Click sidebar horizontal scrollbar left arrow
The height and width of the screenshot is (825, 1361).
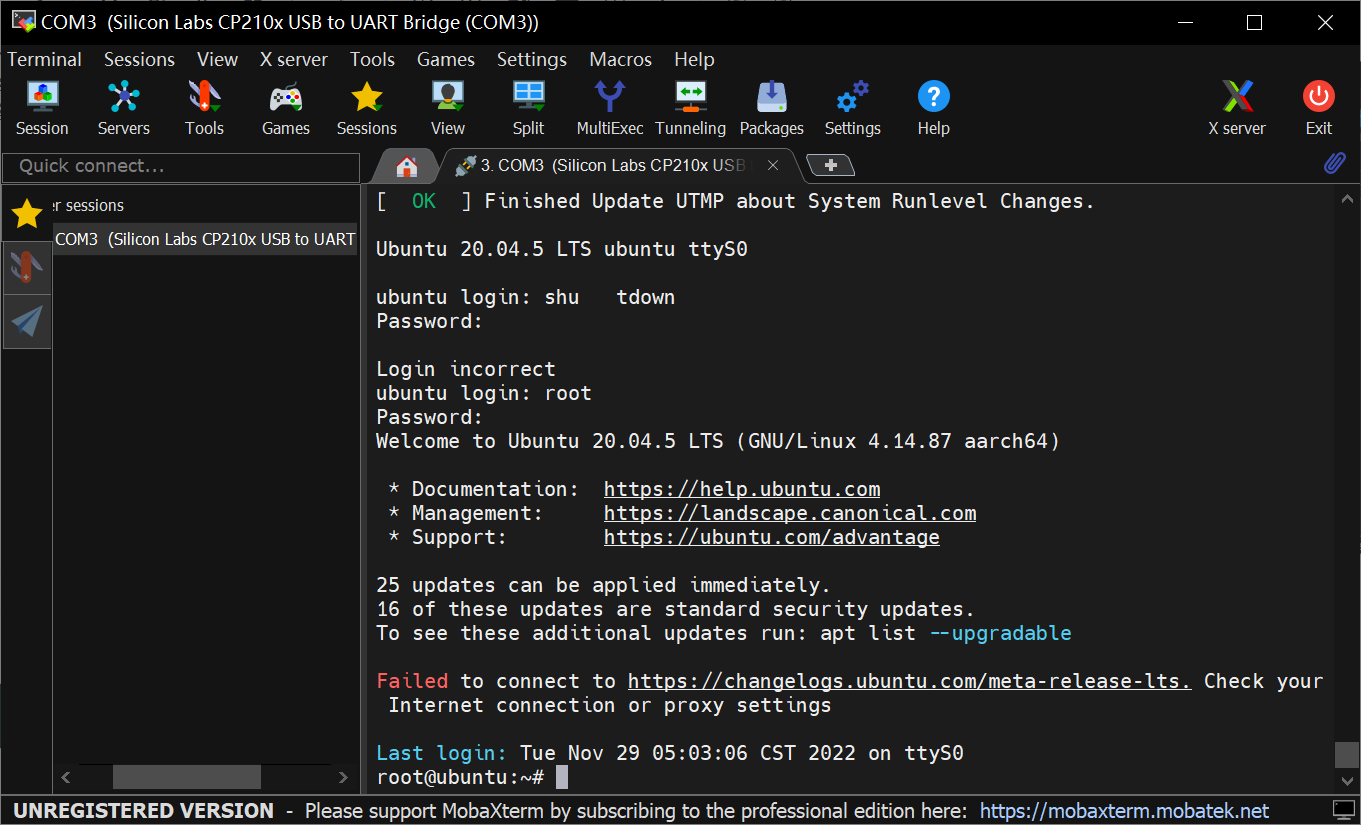[x=66, y=777]
